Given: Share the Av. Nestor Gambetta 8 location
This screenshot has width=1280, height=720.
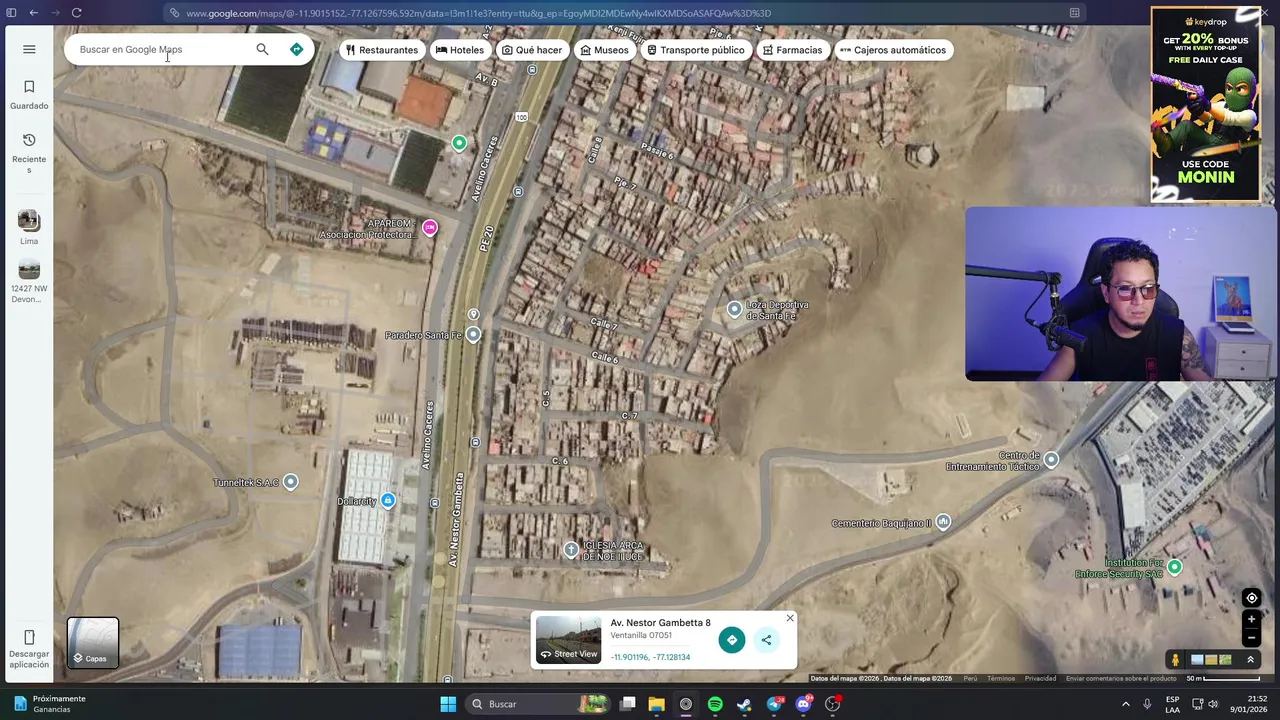Looking at the screenshot, I should [x=766, y=640].
